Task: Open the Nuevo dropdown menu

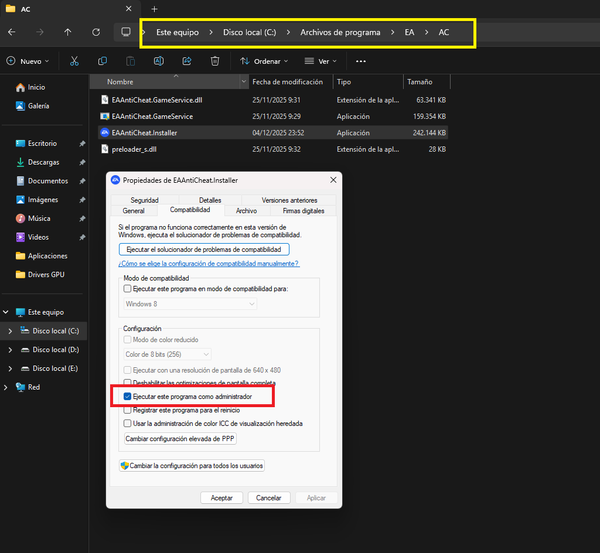Action: [30, 61]
